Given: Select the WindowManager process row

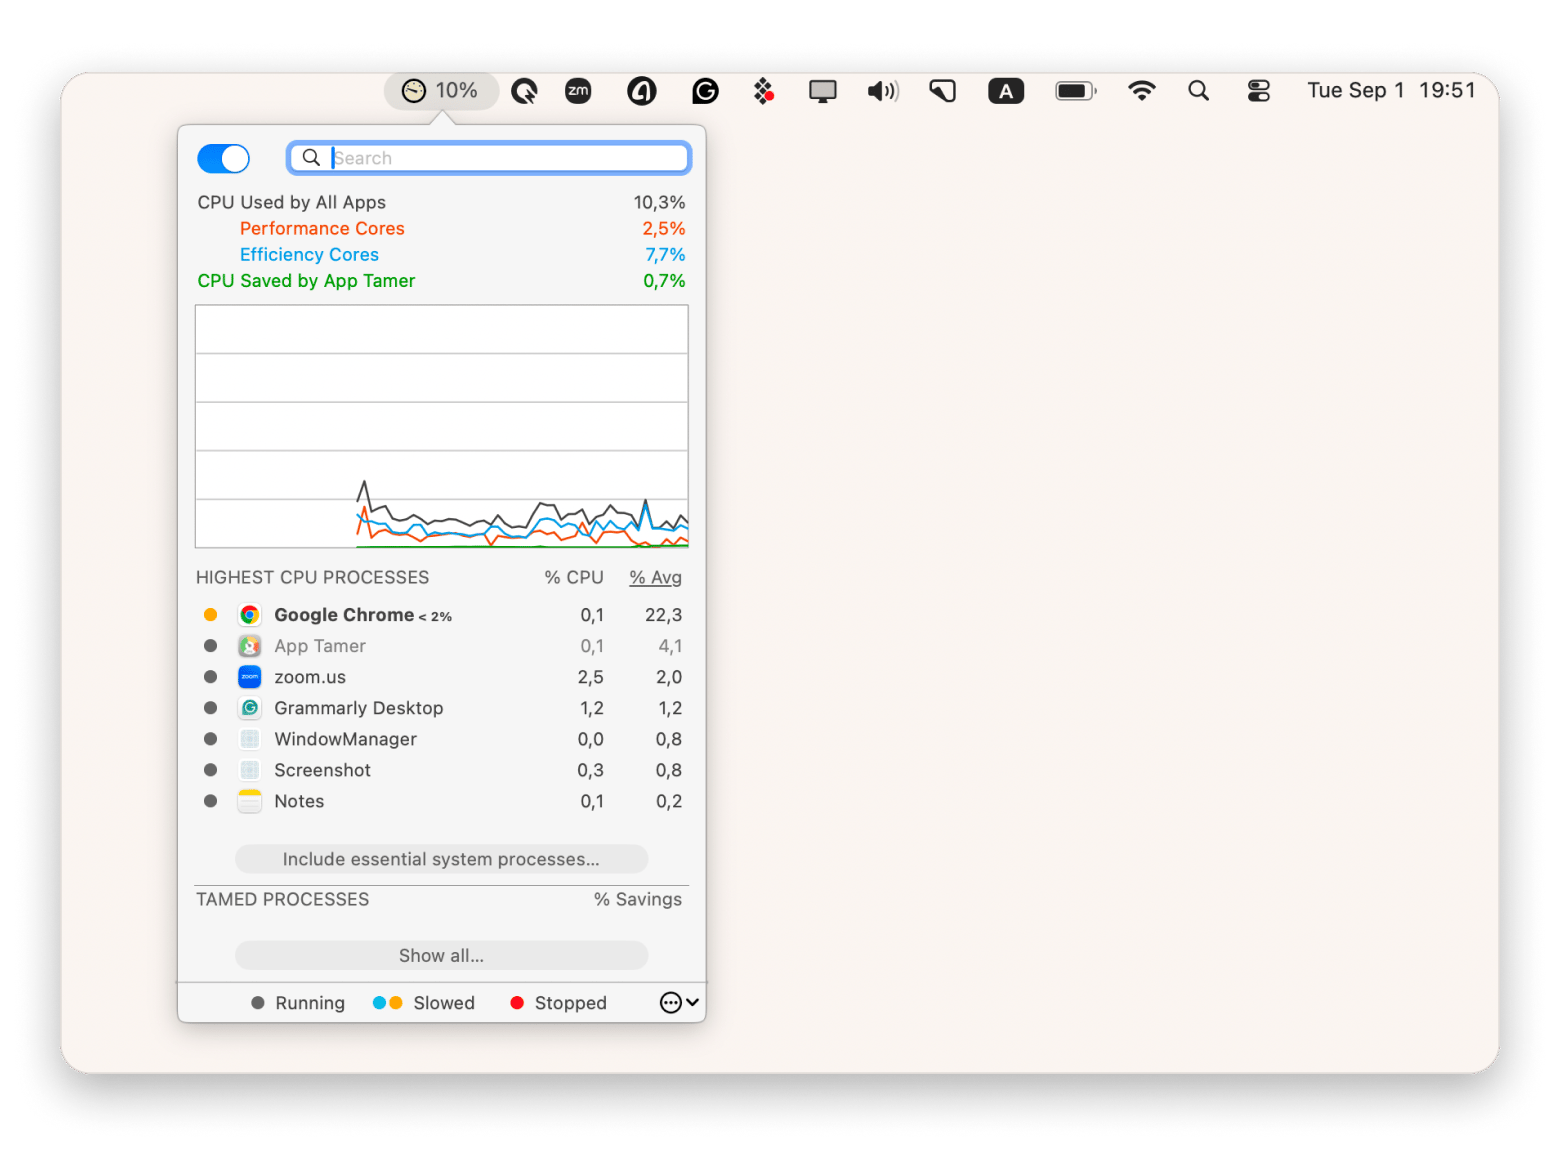Looking at the screenshot, I should point(441,739).
